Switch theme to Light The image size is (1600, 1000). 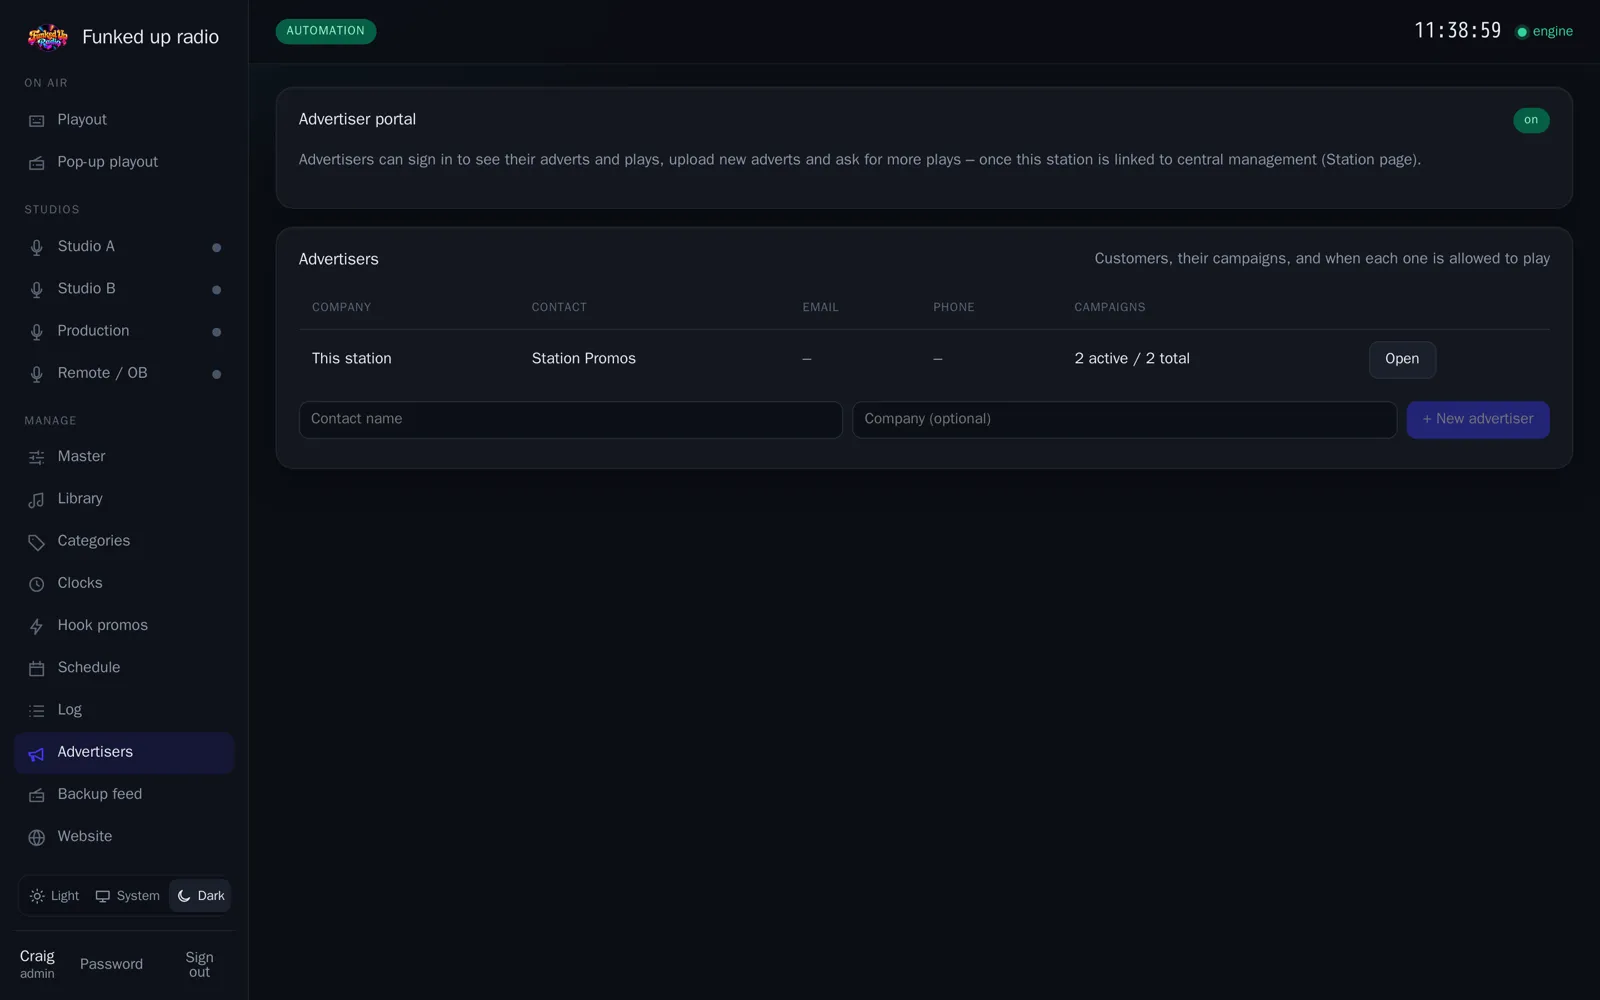54,896
